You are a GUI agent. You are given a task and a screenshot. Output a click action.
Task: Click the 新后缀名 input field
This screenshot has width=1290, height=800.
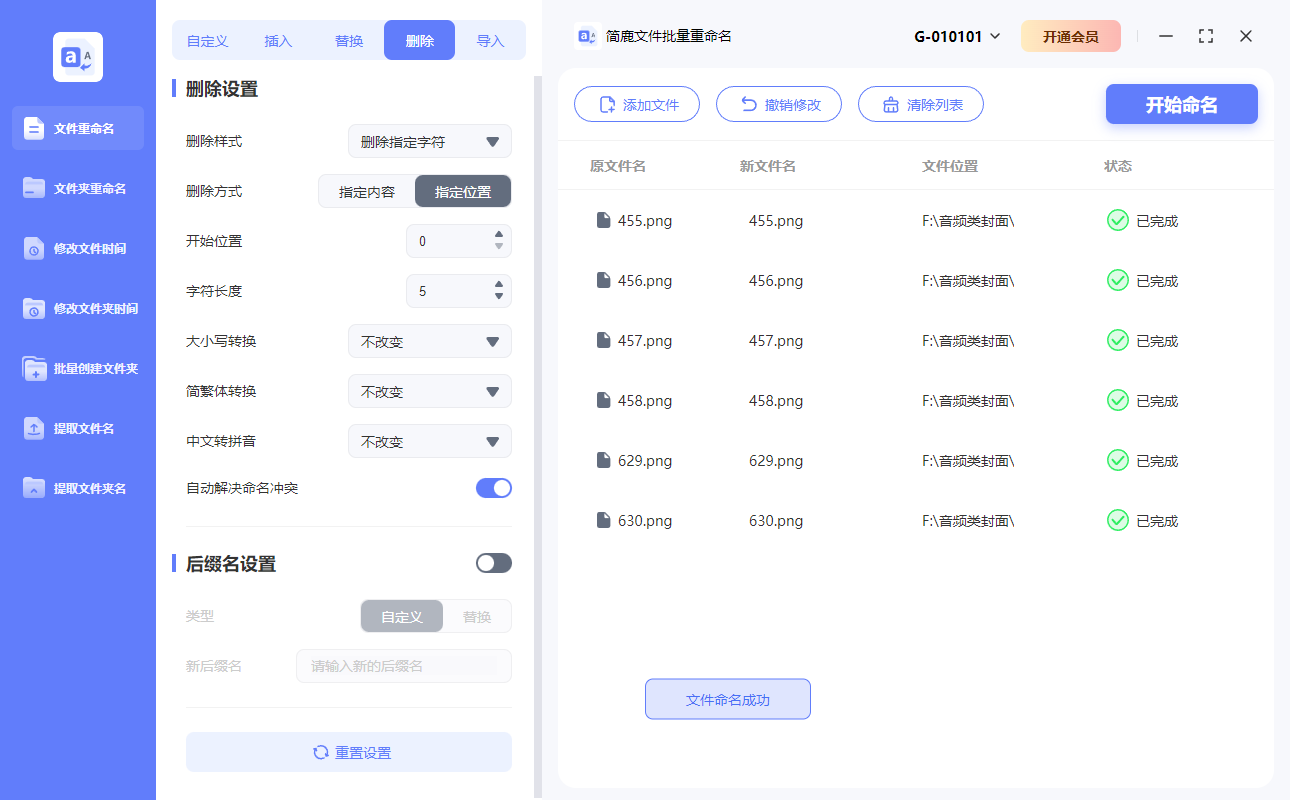pyautogui.click(x=404, y=666)
